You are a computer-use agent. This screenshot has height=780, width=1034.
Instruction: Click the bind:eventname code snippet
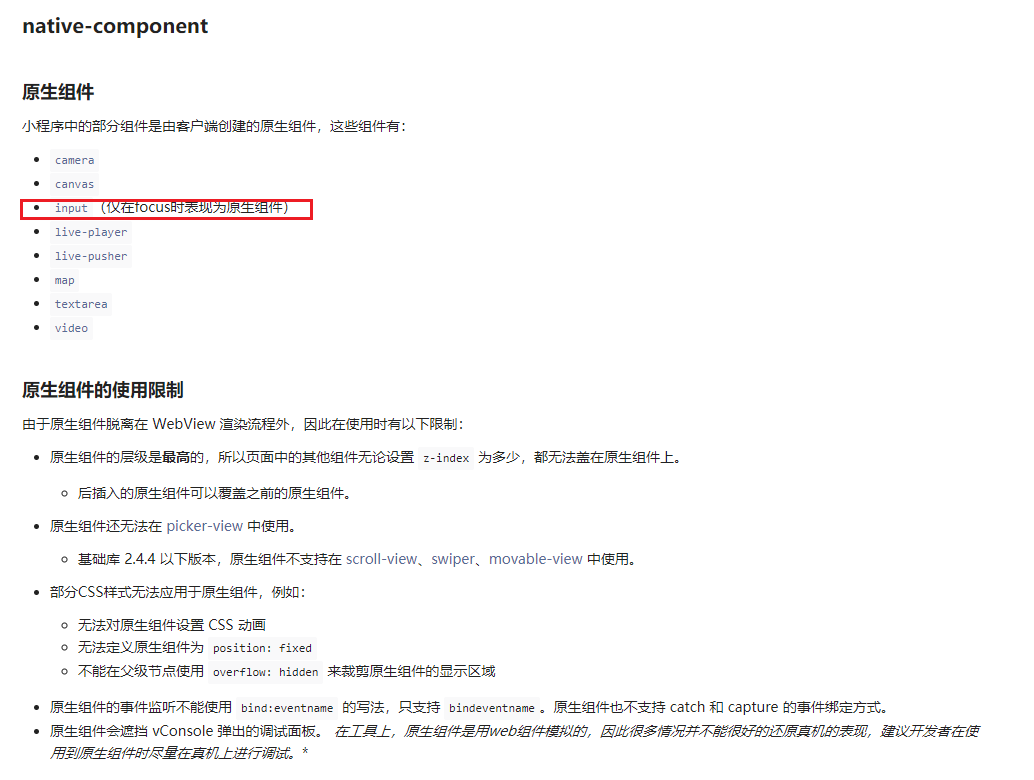click(x=287, y=708)
